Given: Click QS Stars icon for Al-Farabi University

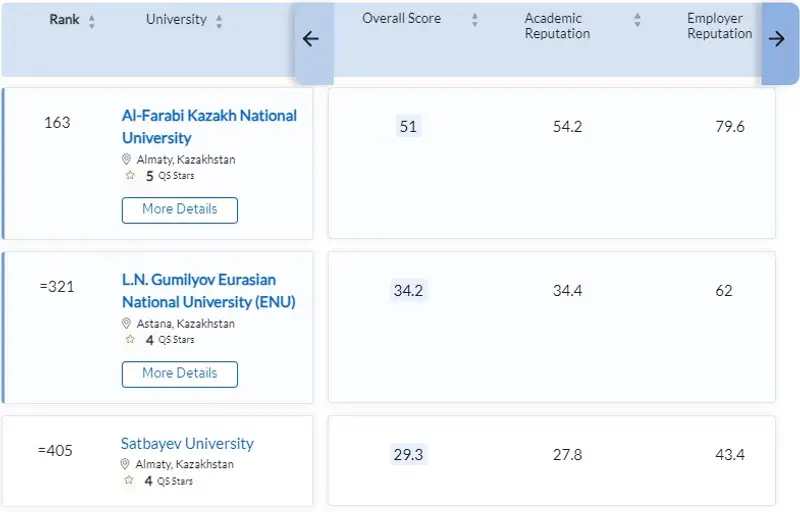Looking at the screenshot, I should 129,175.
